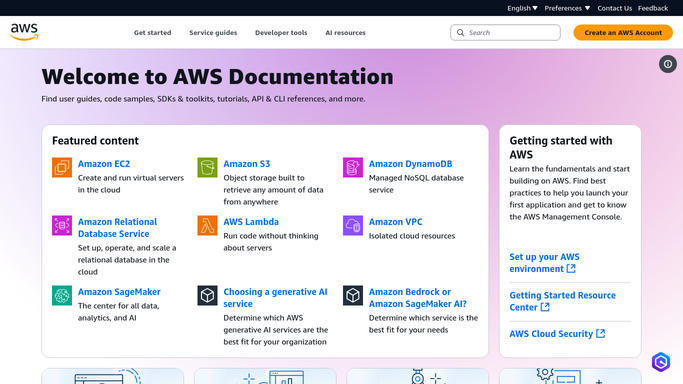Open the chat assistant hexagon icon
This screenshot has width=683, height=384.
coord(661,362)
